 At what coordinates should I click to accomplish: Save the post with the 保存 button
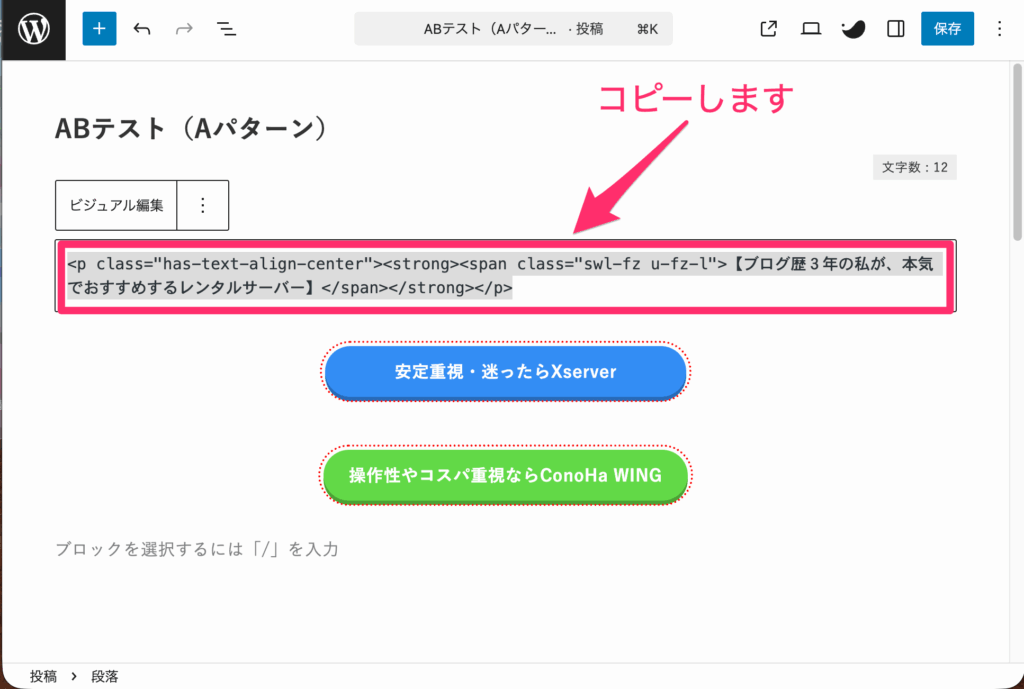tap(947, 28)
